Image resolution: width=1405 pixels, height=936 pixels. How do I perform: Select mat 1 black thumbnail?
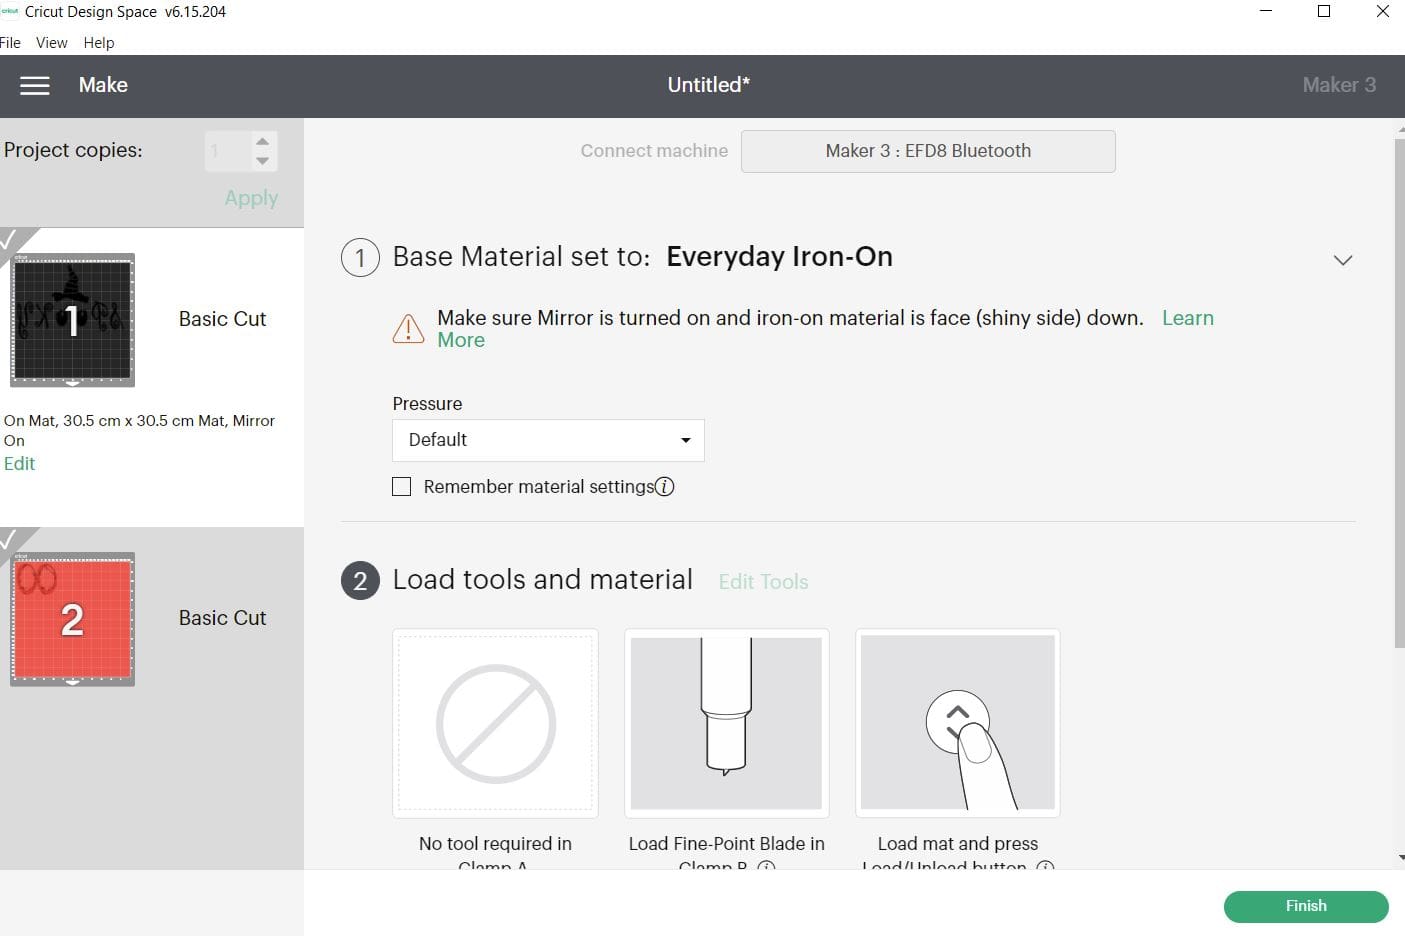[72, 320]
